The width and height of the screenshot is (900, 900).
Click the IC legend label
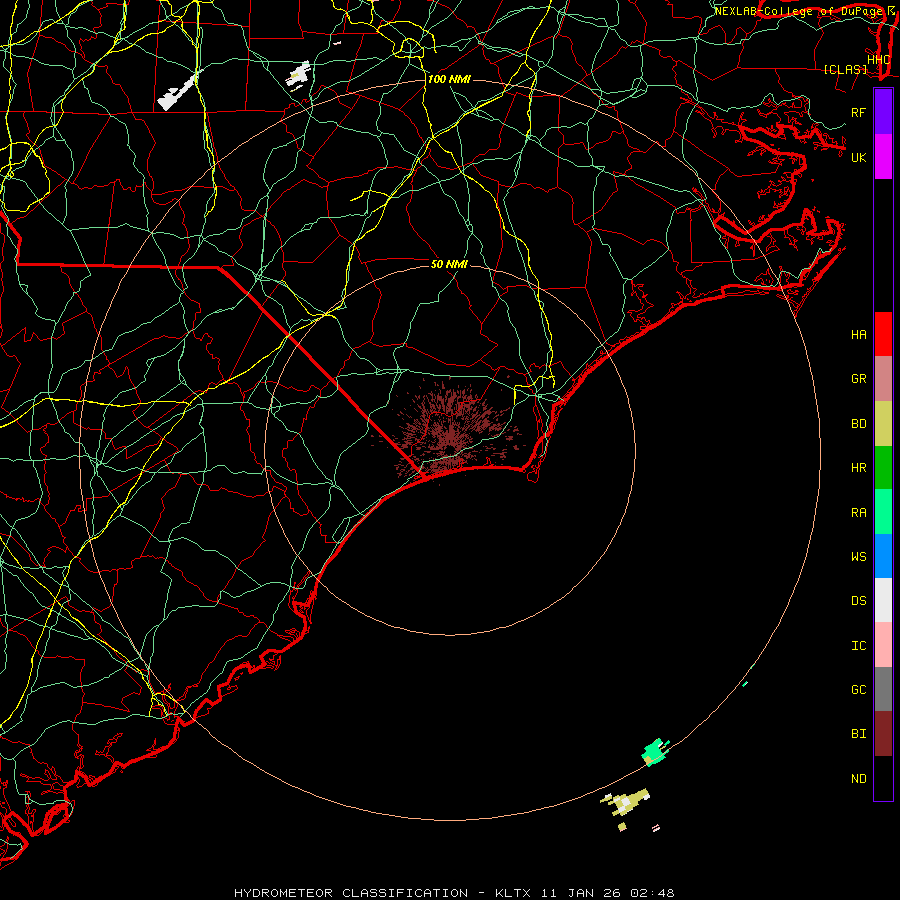(x=858, y=646)
